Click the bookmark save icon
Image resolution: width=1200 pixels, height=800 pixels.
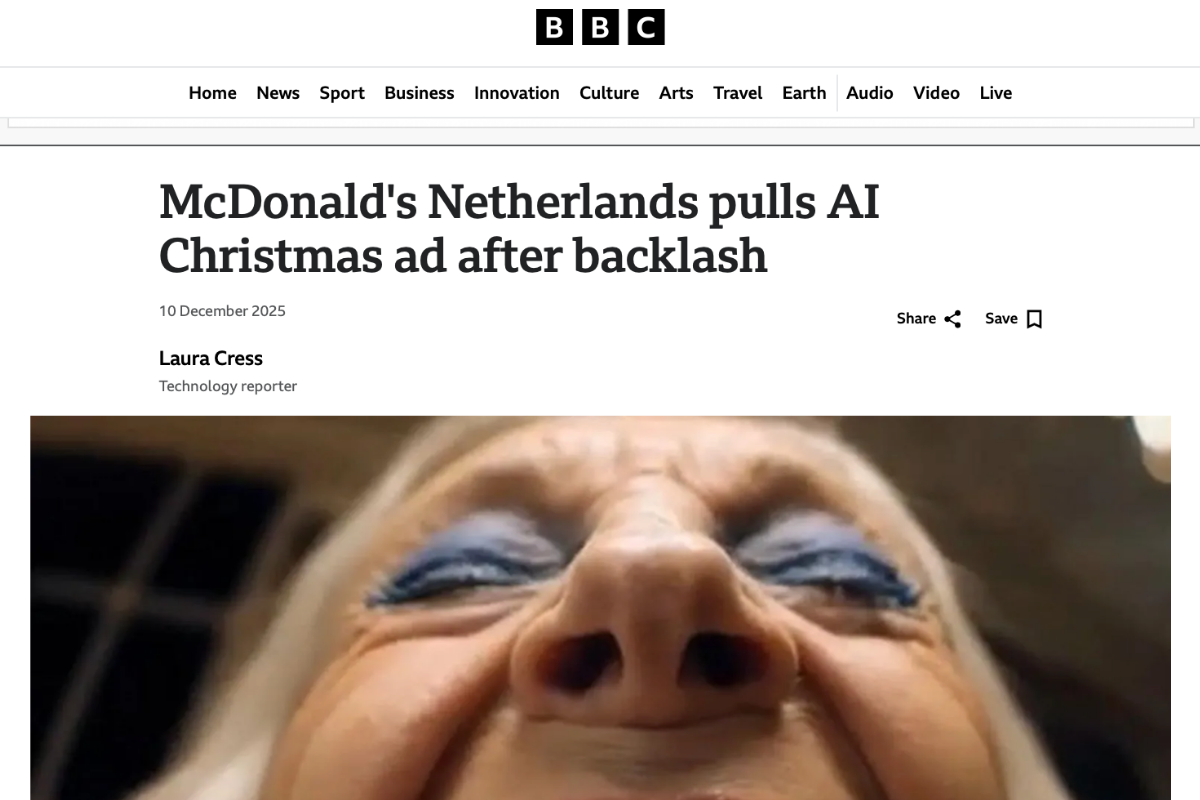1034,319
